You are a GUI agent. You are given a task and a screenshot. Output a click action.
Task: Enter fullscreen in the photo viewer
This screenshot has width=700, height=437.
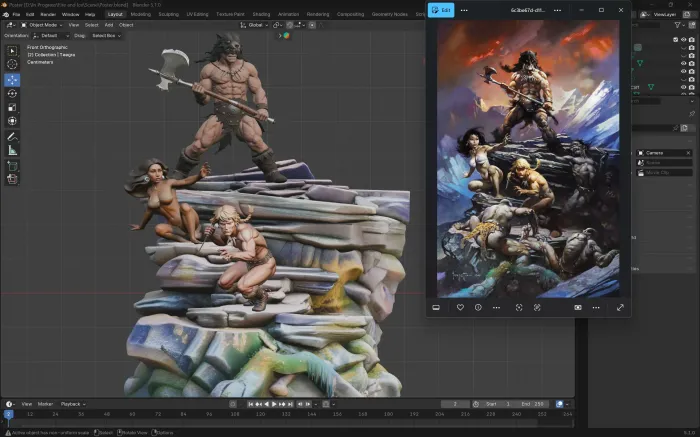coord(620,308)
